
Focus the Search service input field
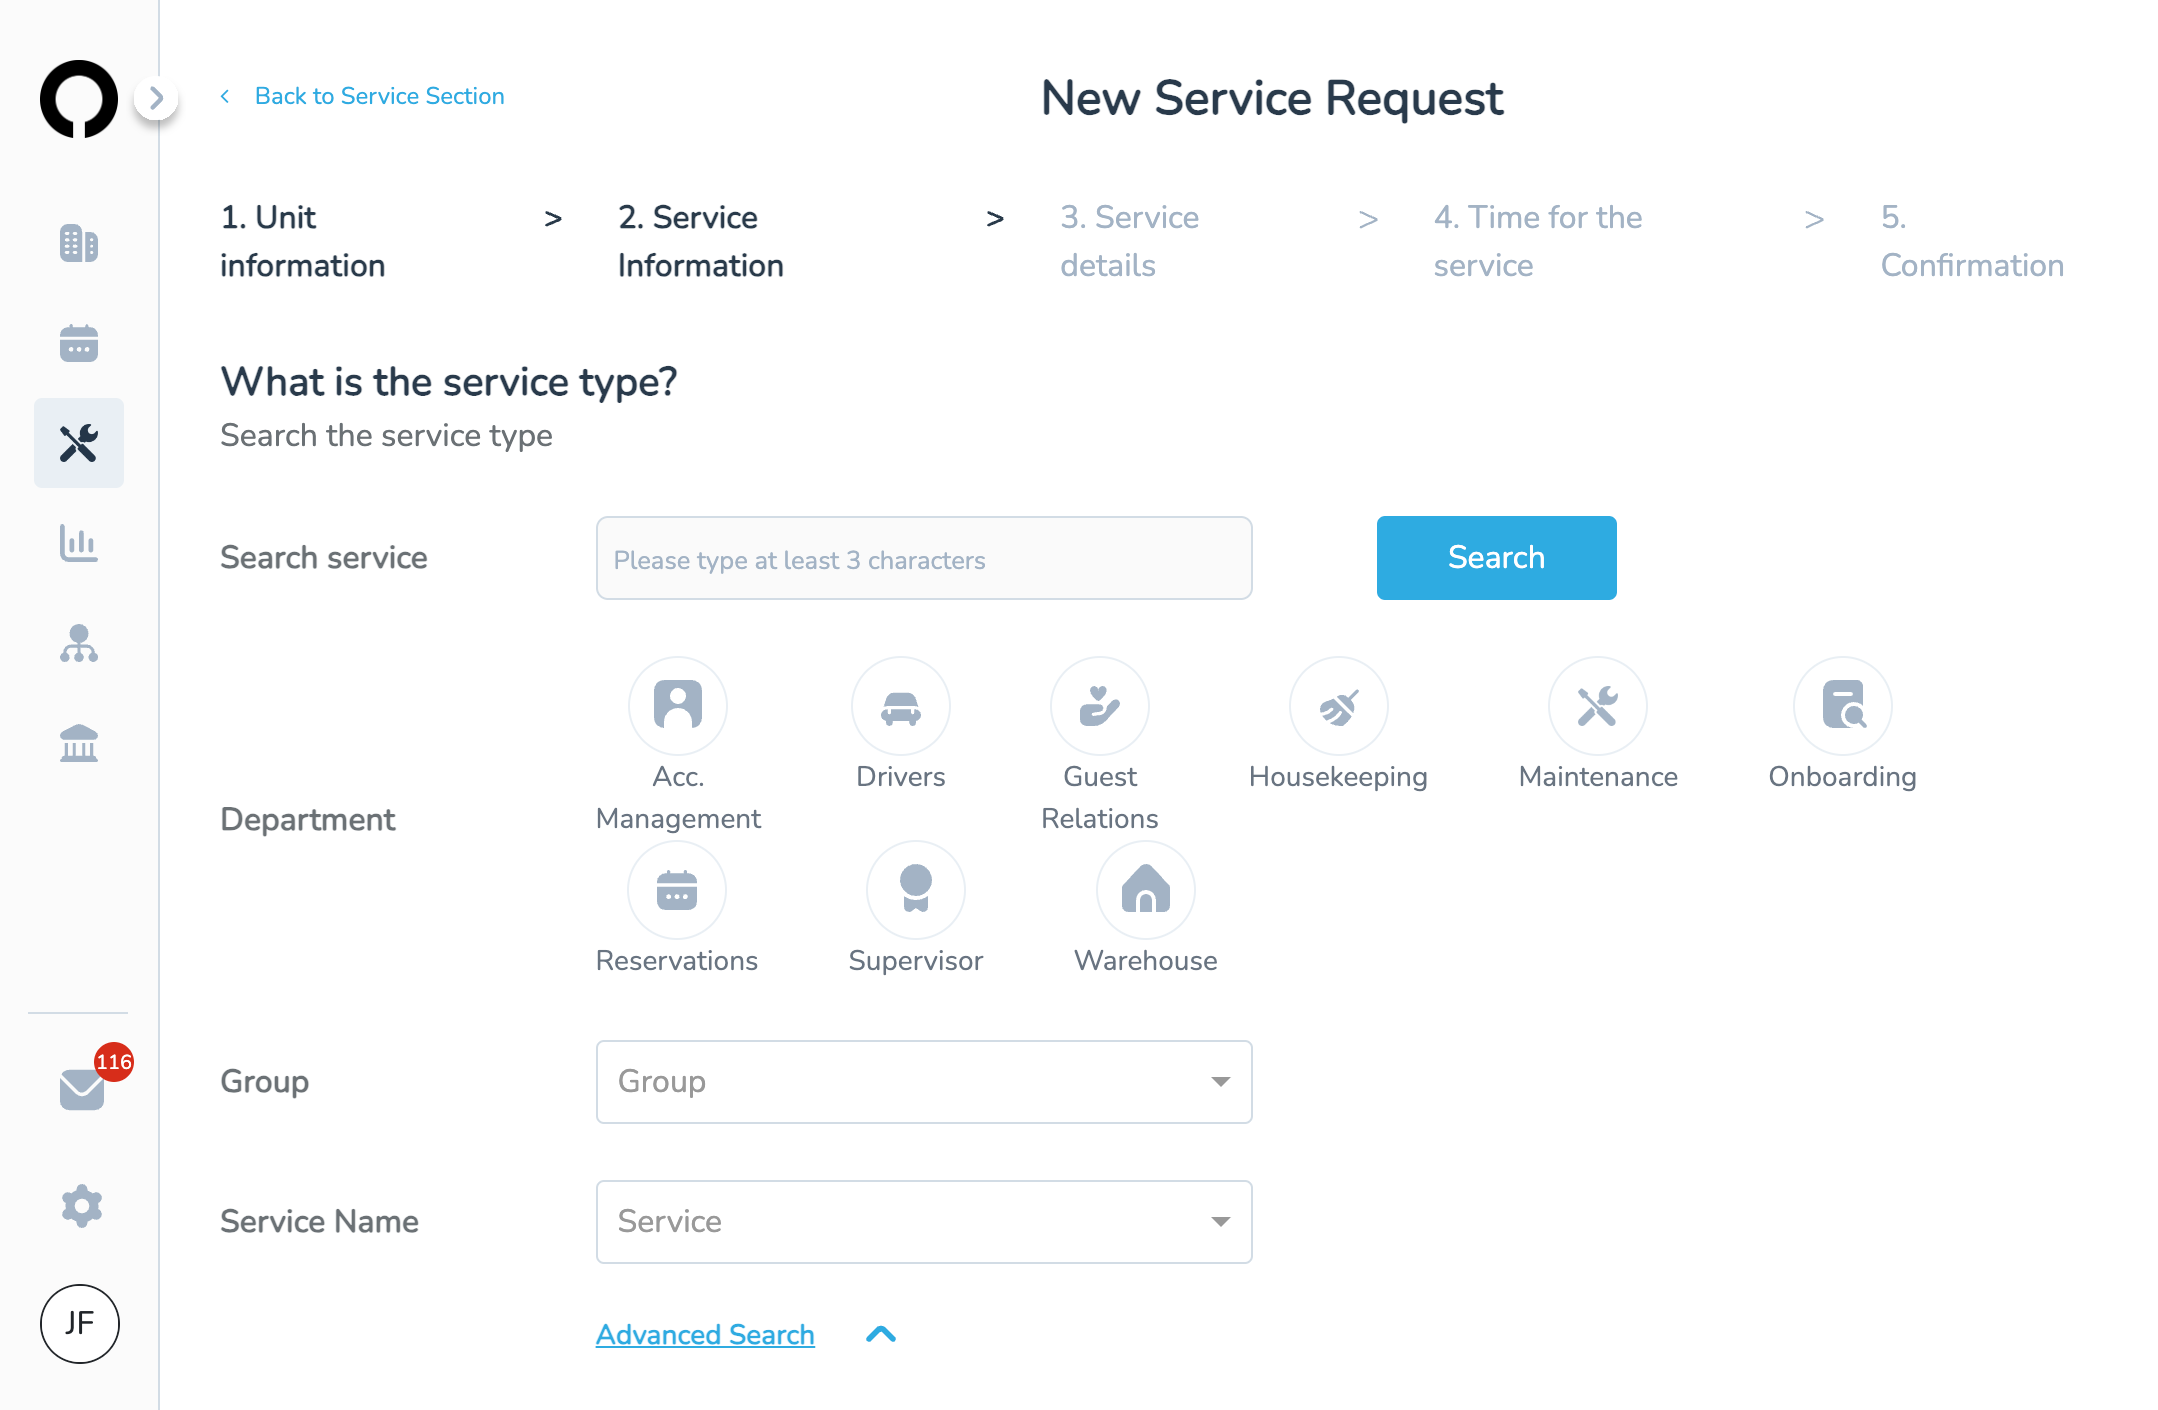(924, 558)
